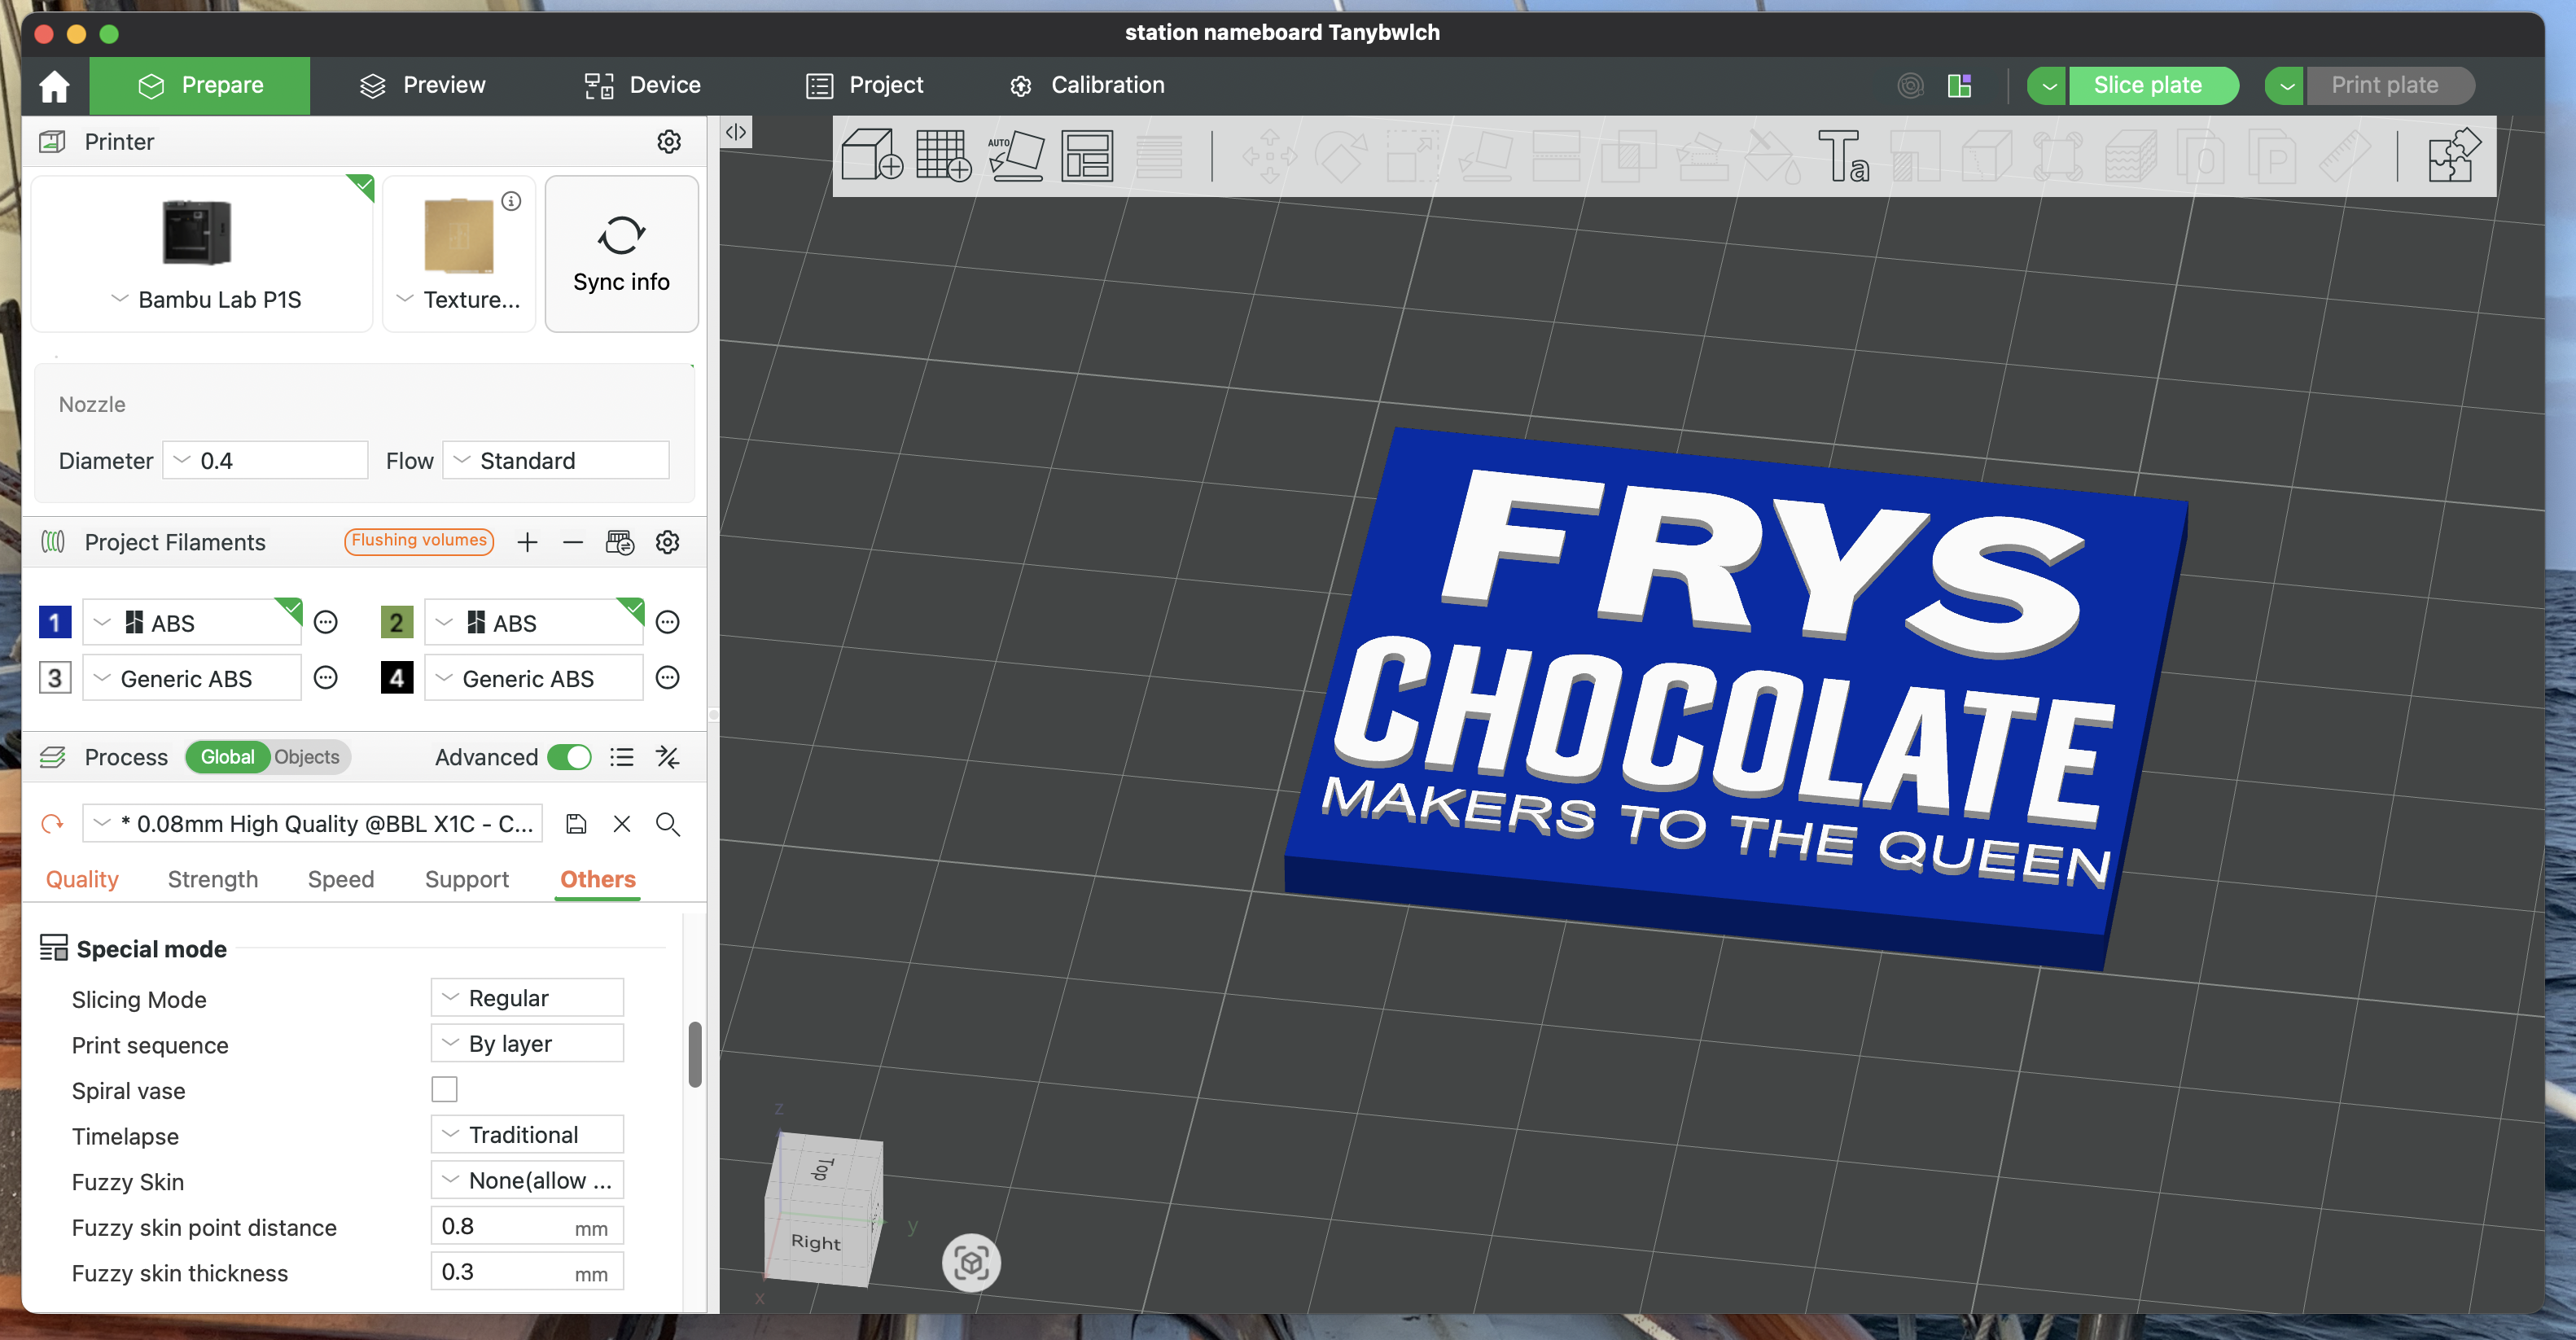This screenshot has height=1340, width=2576.
Task: Switch to the Device tab
Action: [x=642, y=86]
